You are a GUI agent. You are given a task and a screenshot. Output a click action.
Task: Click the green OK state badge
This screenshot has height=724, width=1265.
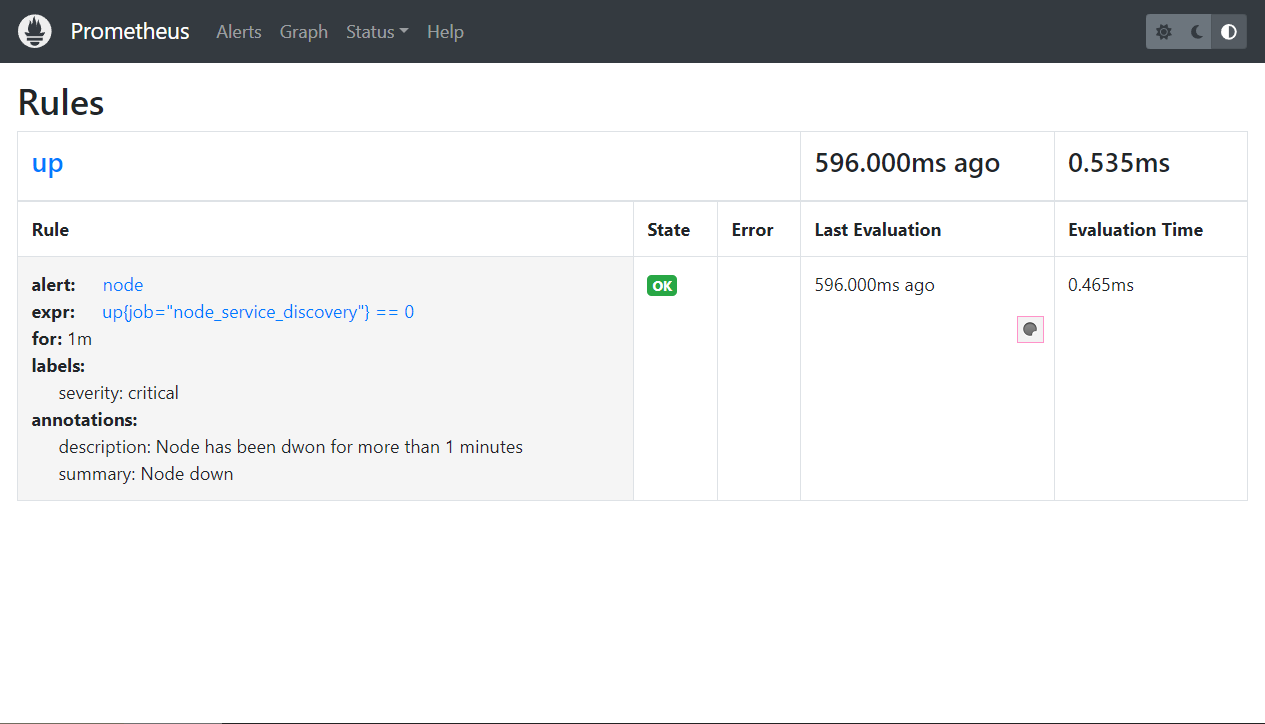662,286
